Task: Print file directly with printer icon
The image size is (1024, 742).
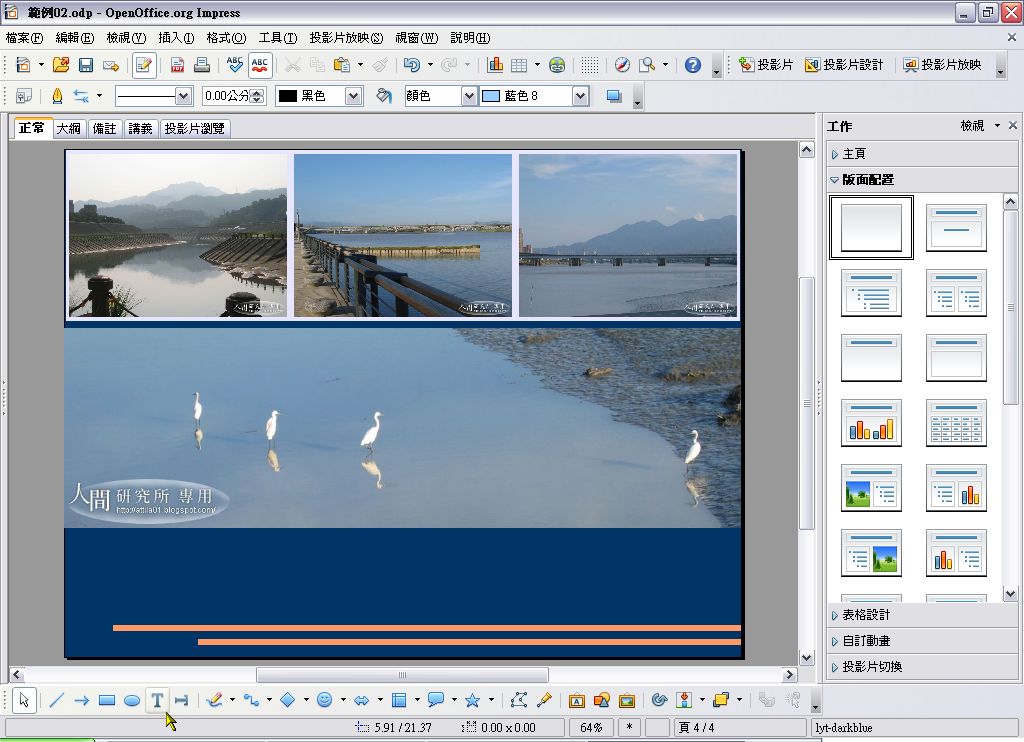Action: pyautogui.click(x=202, y=65)
